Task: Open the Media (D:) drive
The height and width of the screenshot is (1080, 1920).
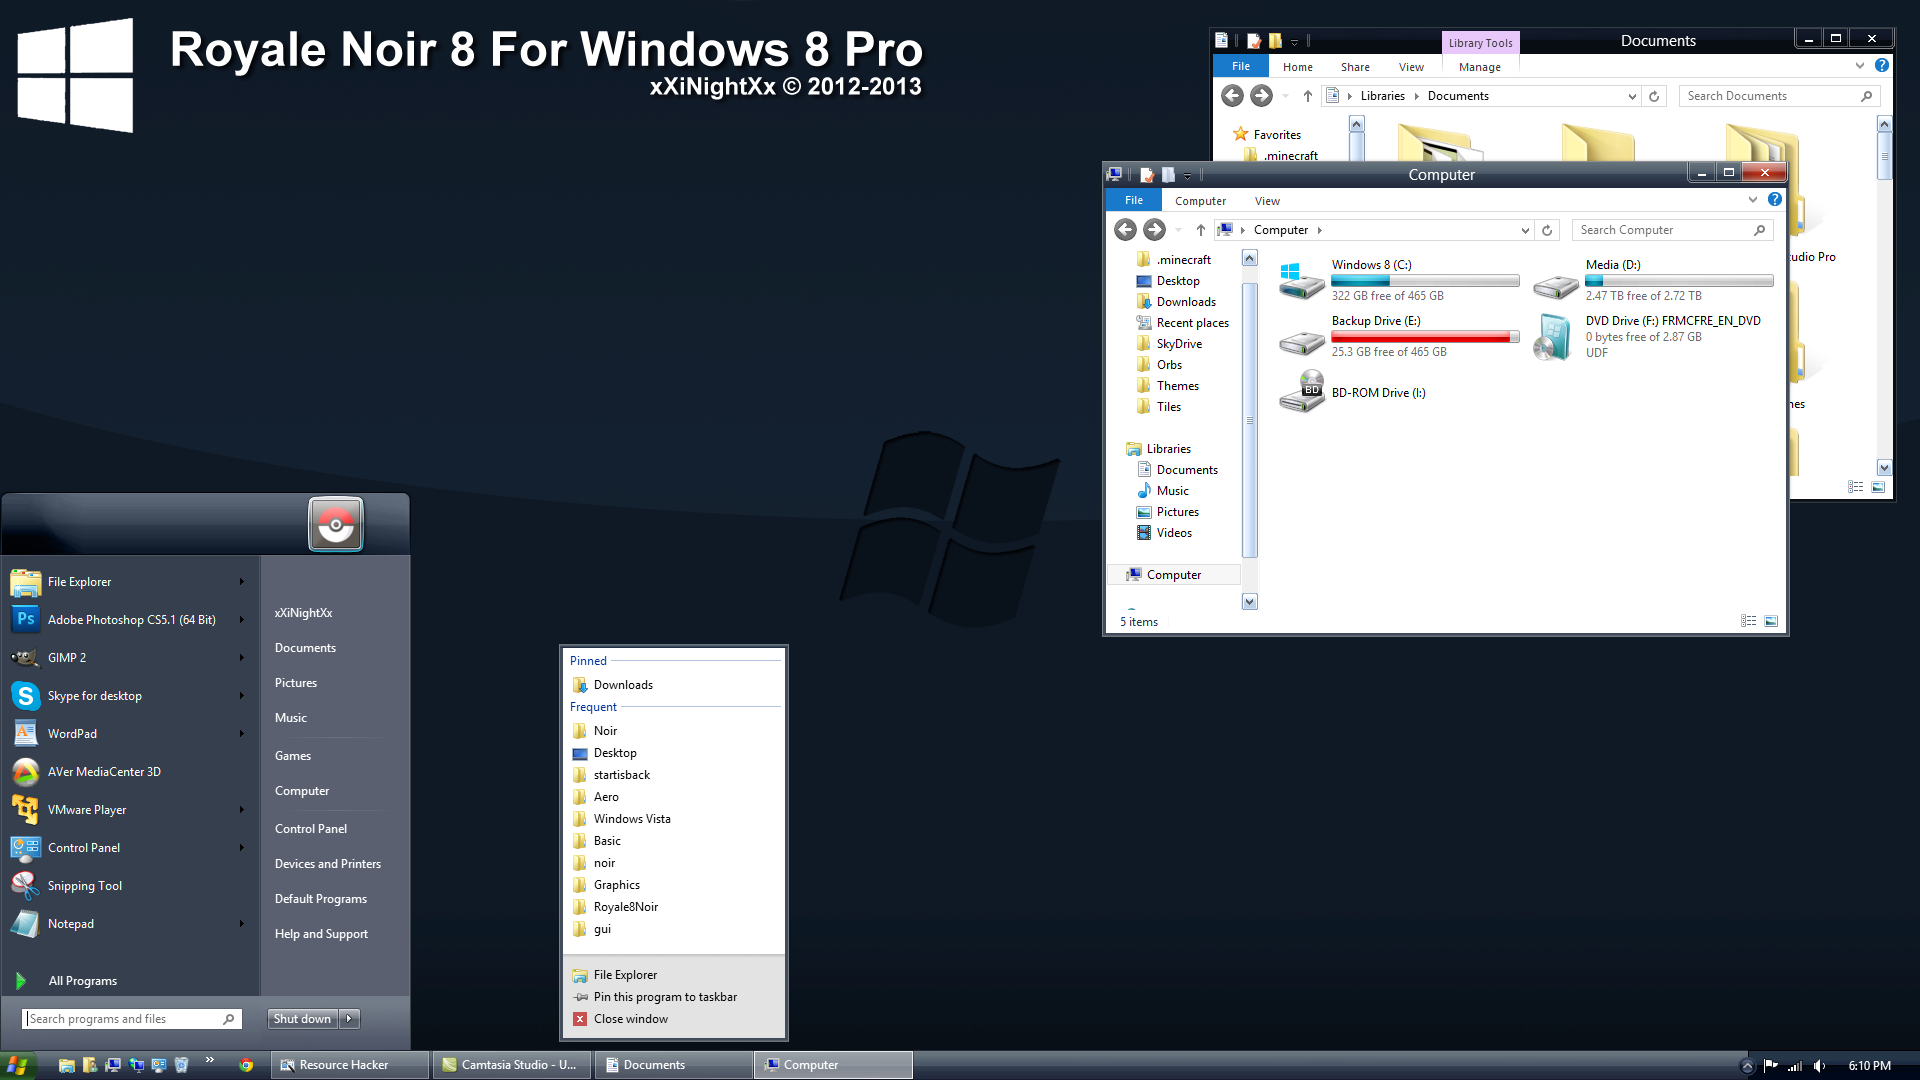Action: click(x=1653, y=280)
